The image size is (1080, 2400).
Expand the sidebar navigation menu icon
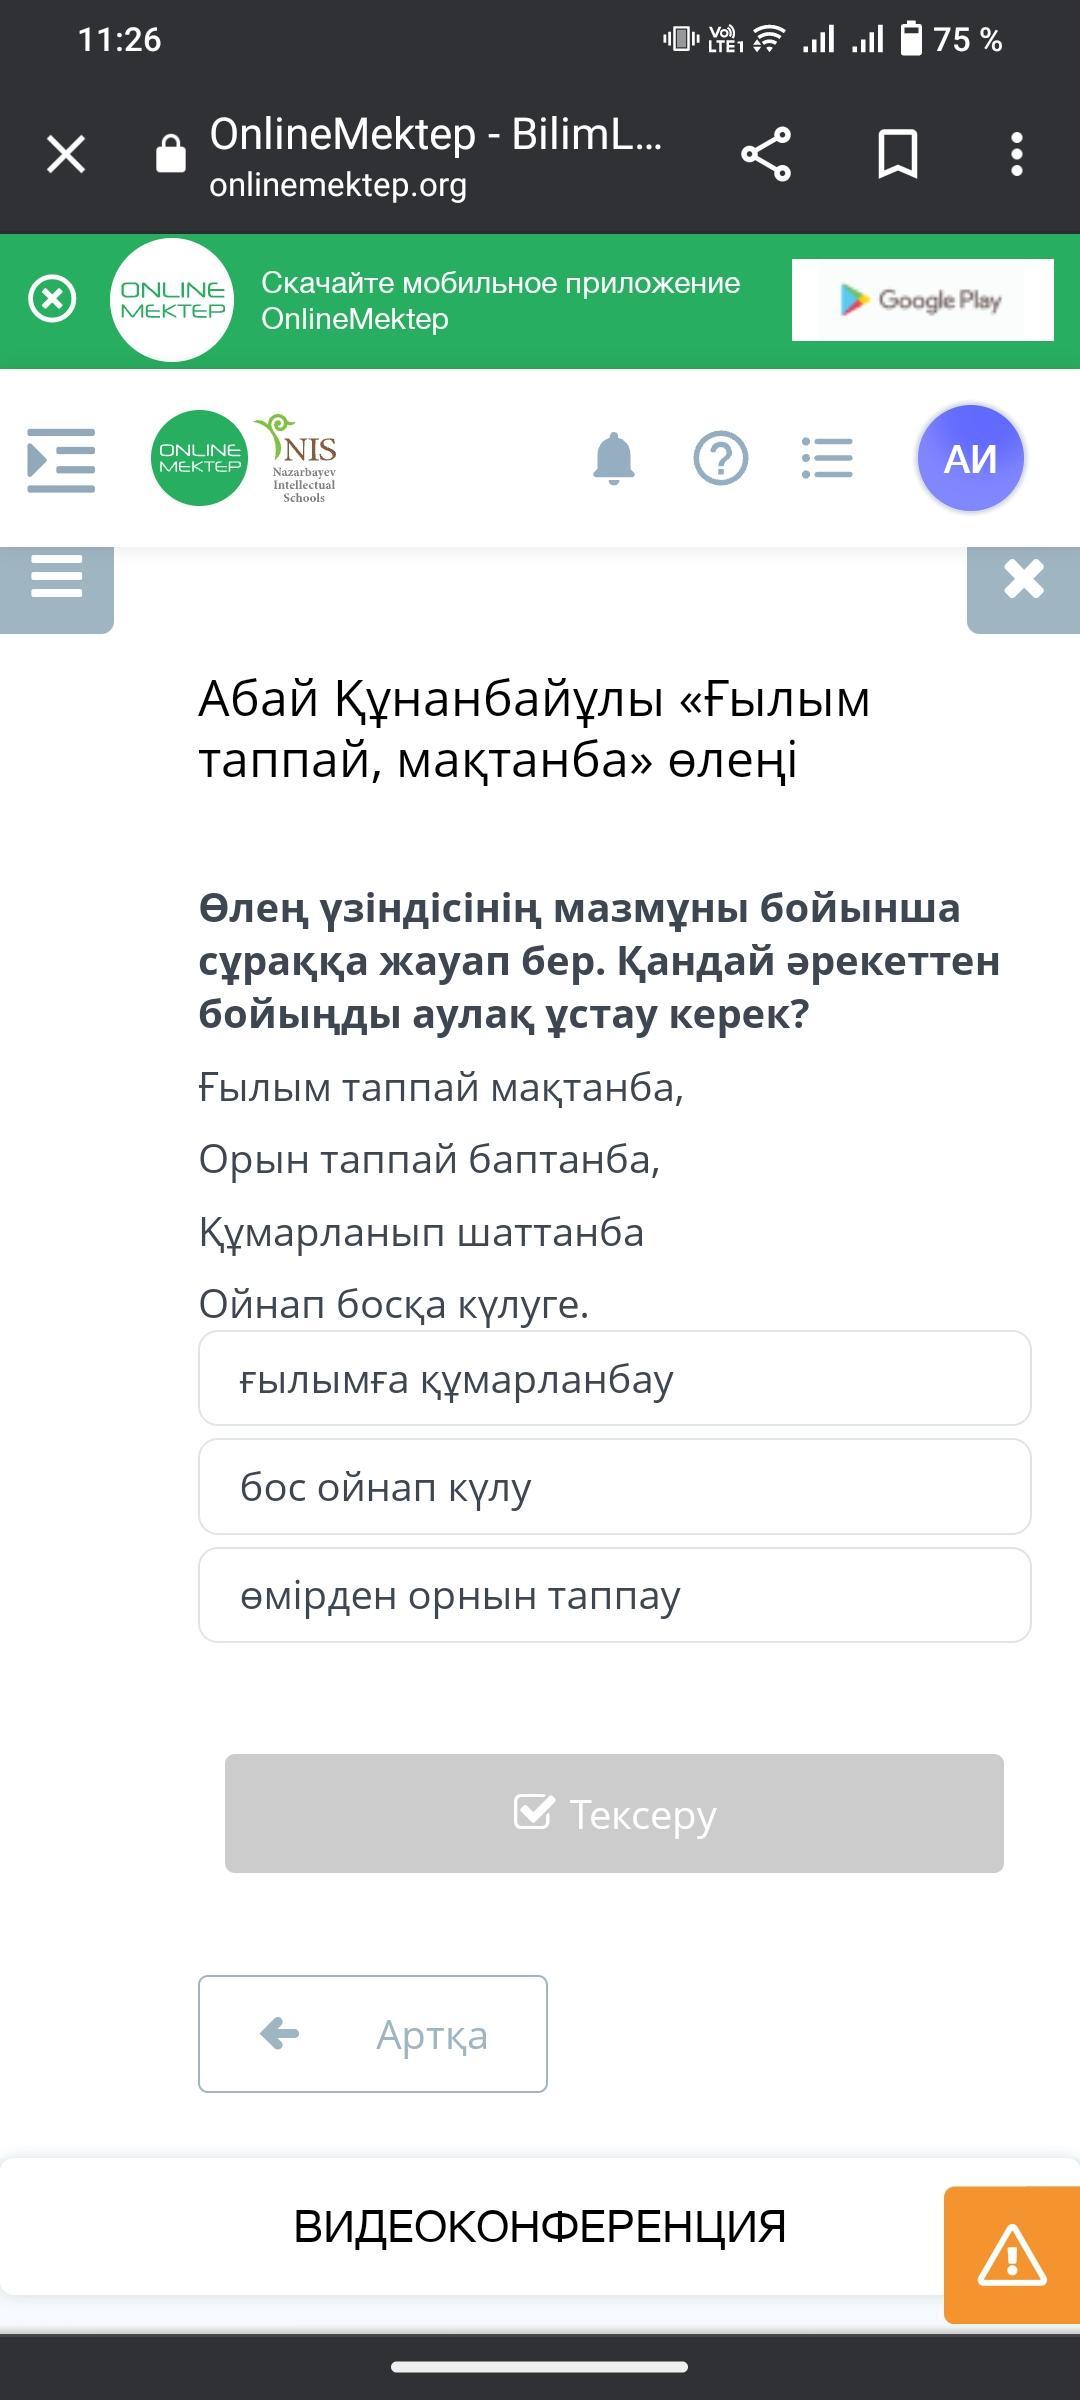tap(61, 460)
